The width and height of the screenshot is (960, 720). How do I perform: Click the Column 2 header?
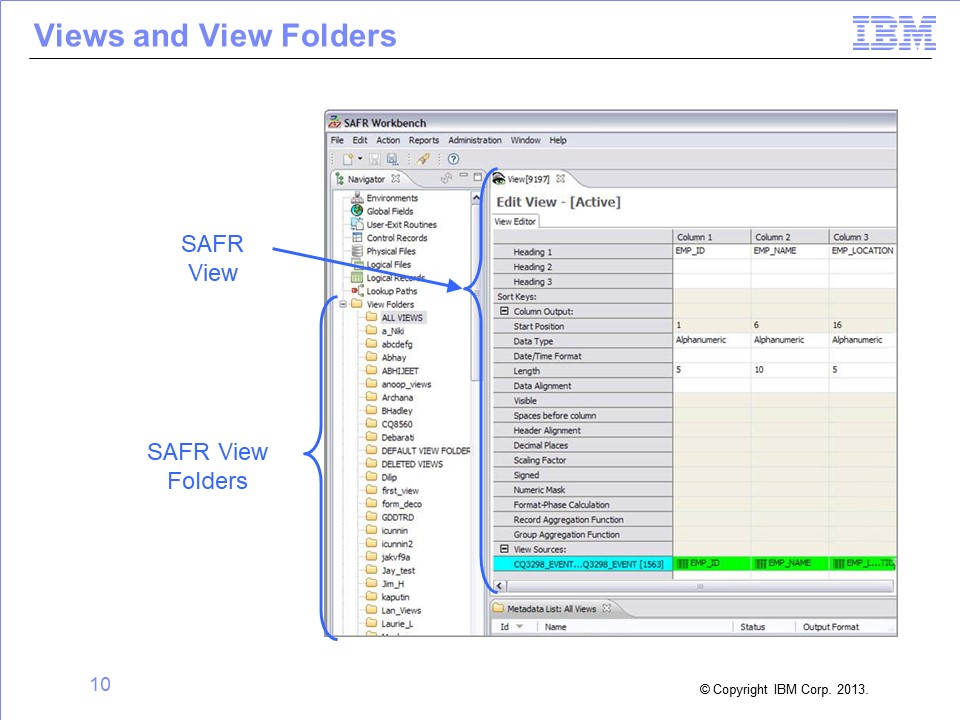tap(790, 237)
